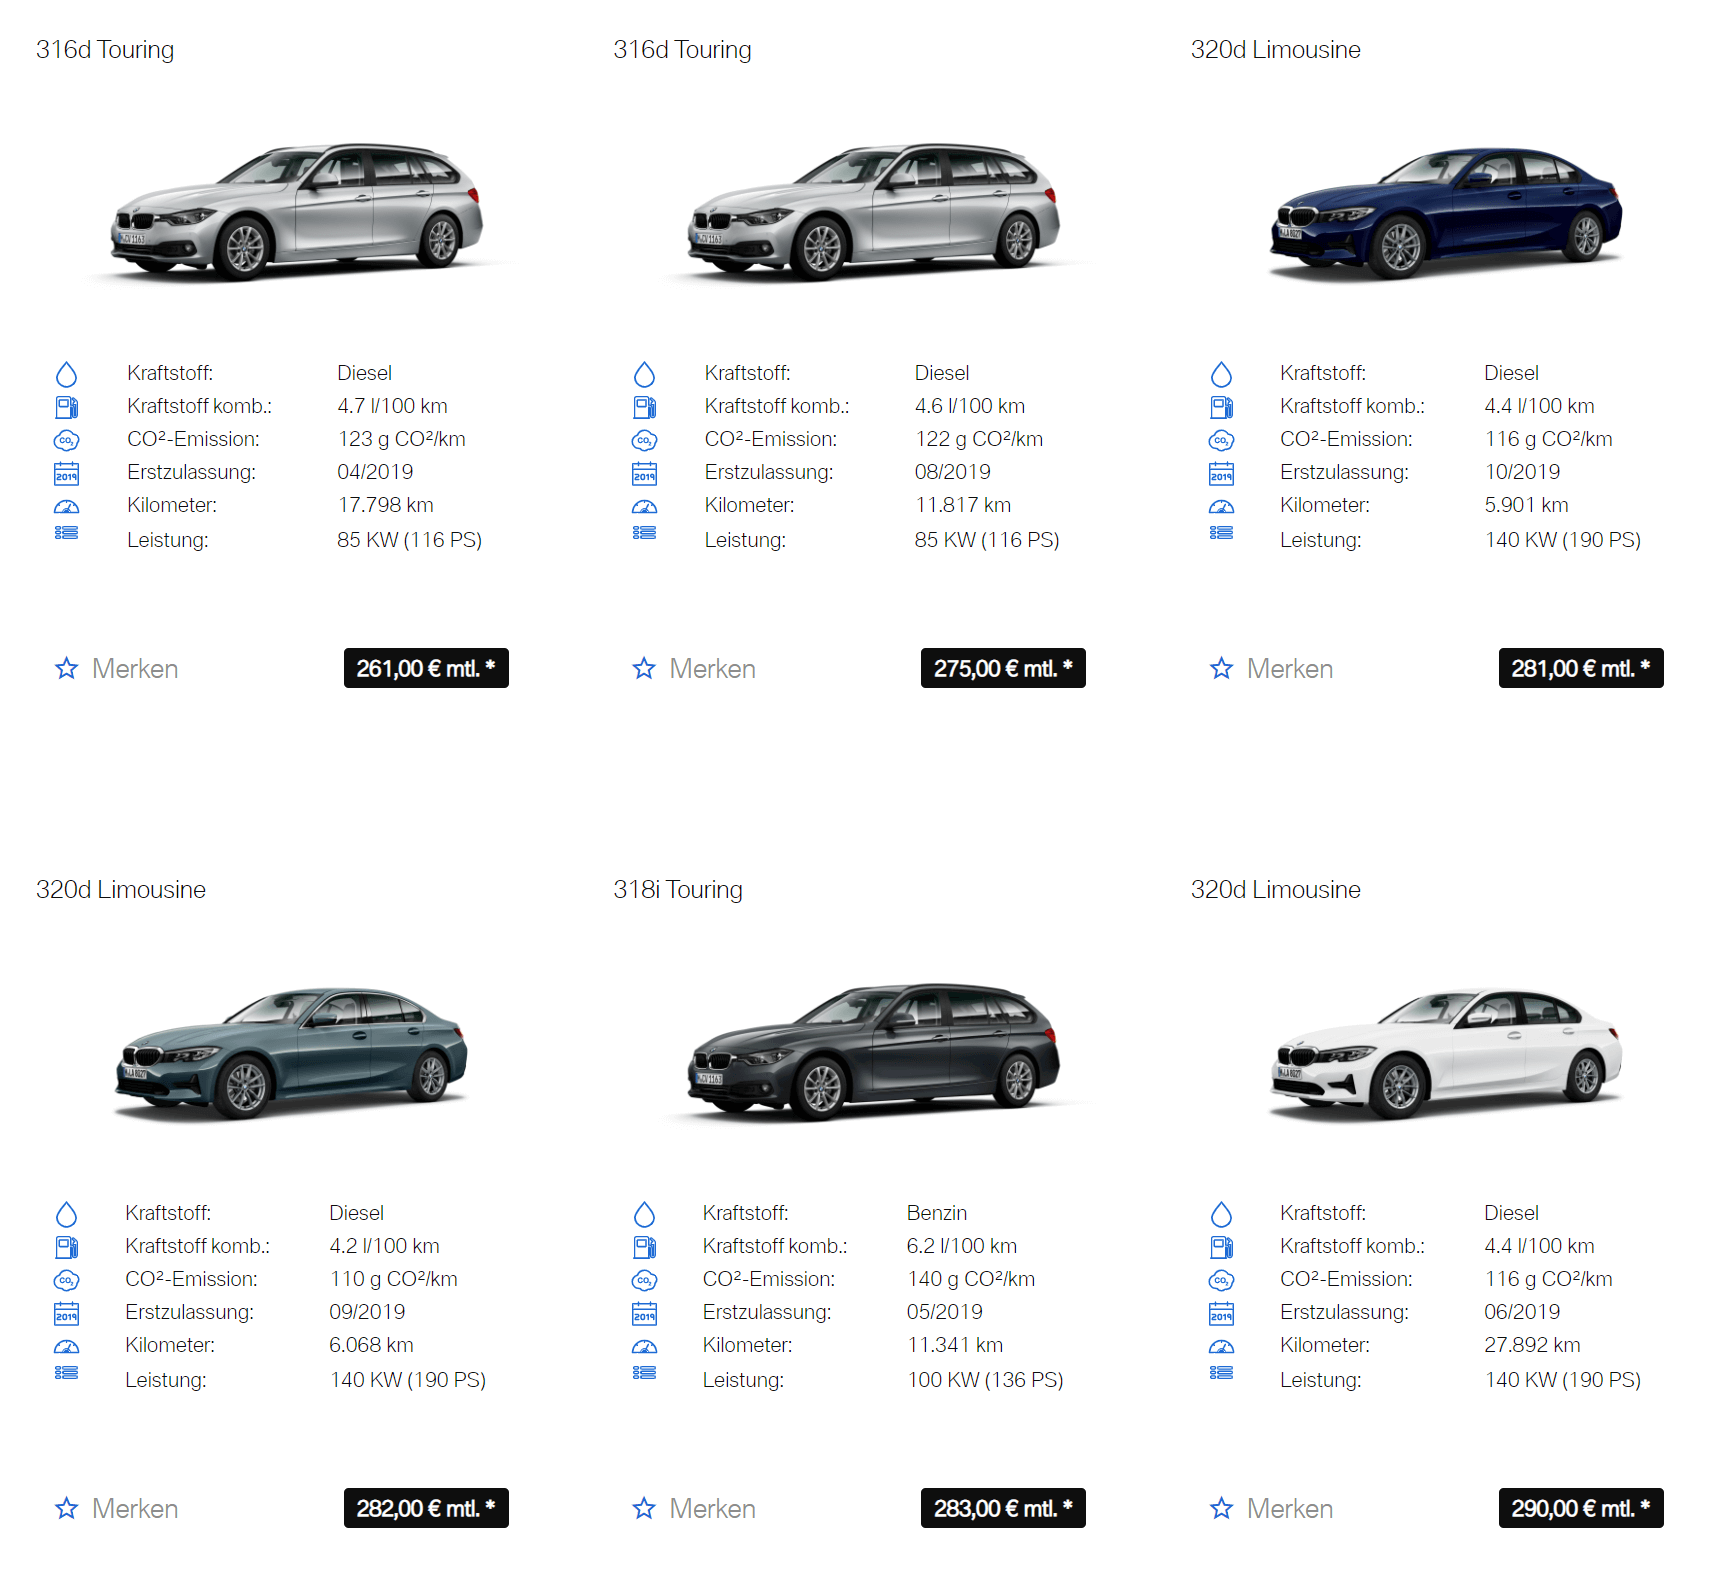Bookmark the 261,00 € car with the star icon
Viewport: 1719px width, 1580px height.
click(66, 668)
